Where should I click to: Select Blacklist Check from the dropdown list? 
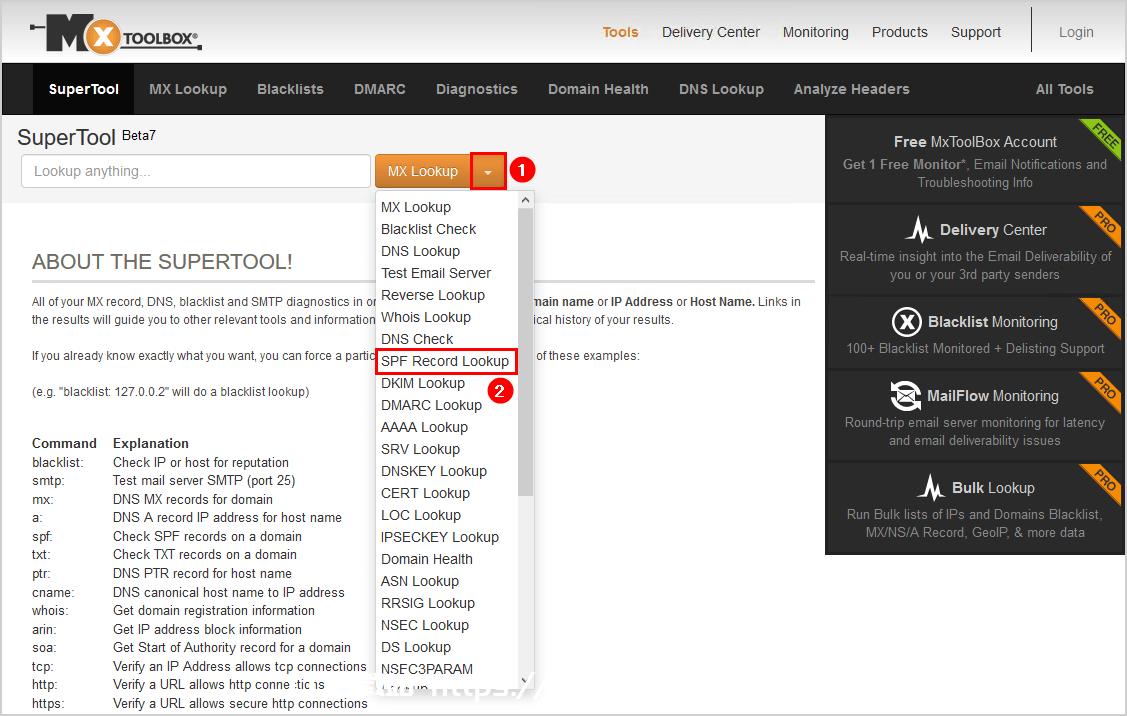pos(428,229)
